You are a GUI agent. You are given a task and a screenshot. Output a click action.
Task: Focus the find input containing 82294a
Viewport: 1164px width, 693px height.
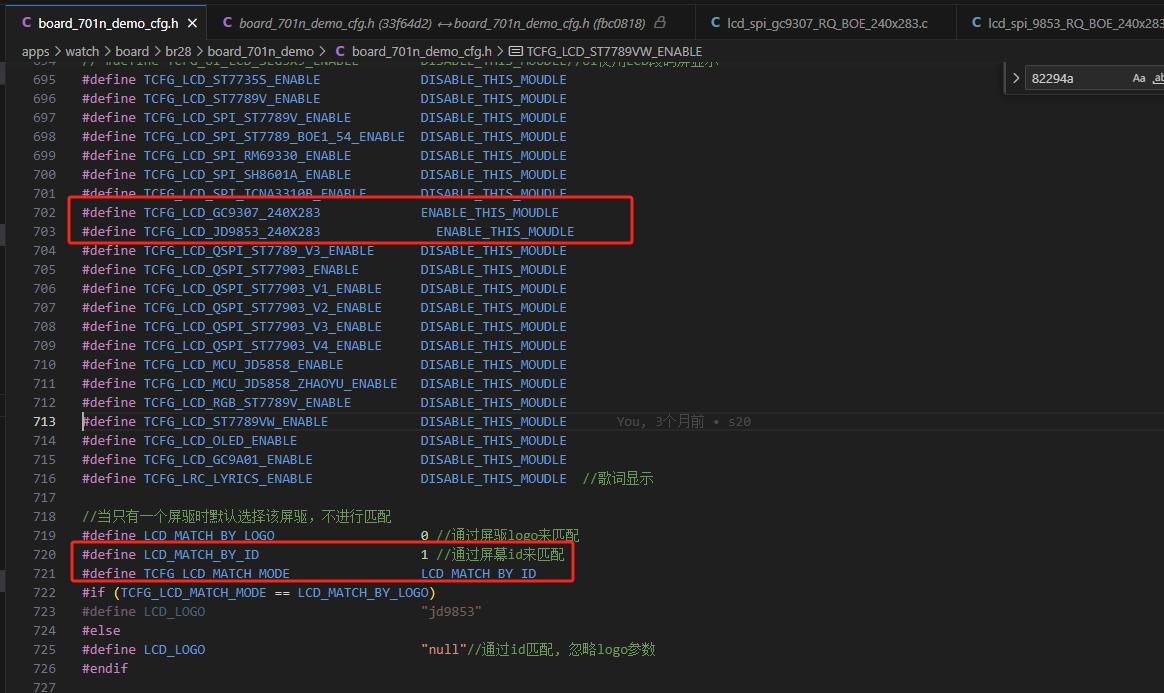tap(1076, 78)
